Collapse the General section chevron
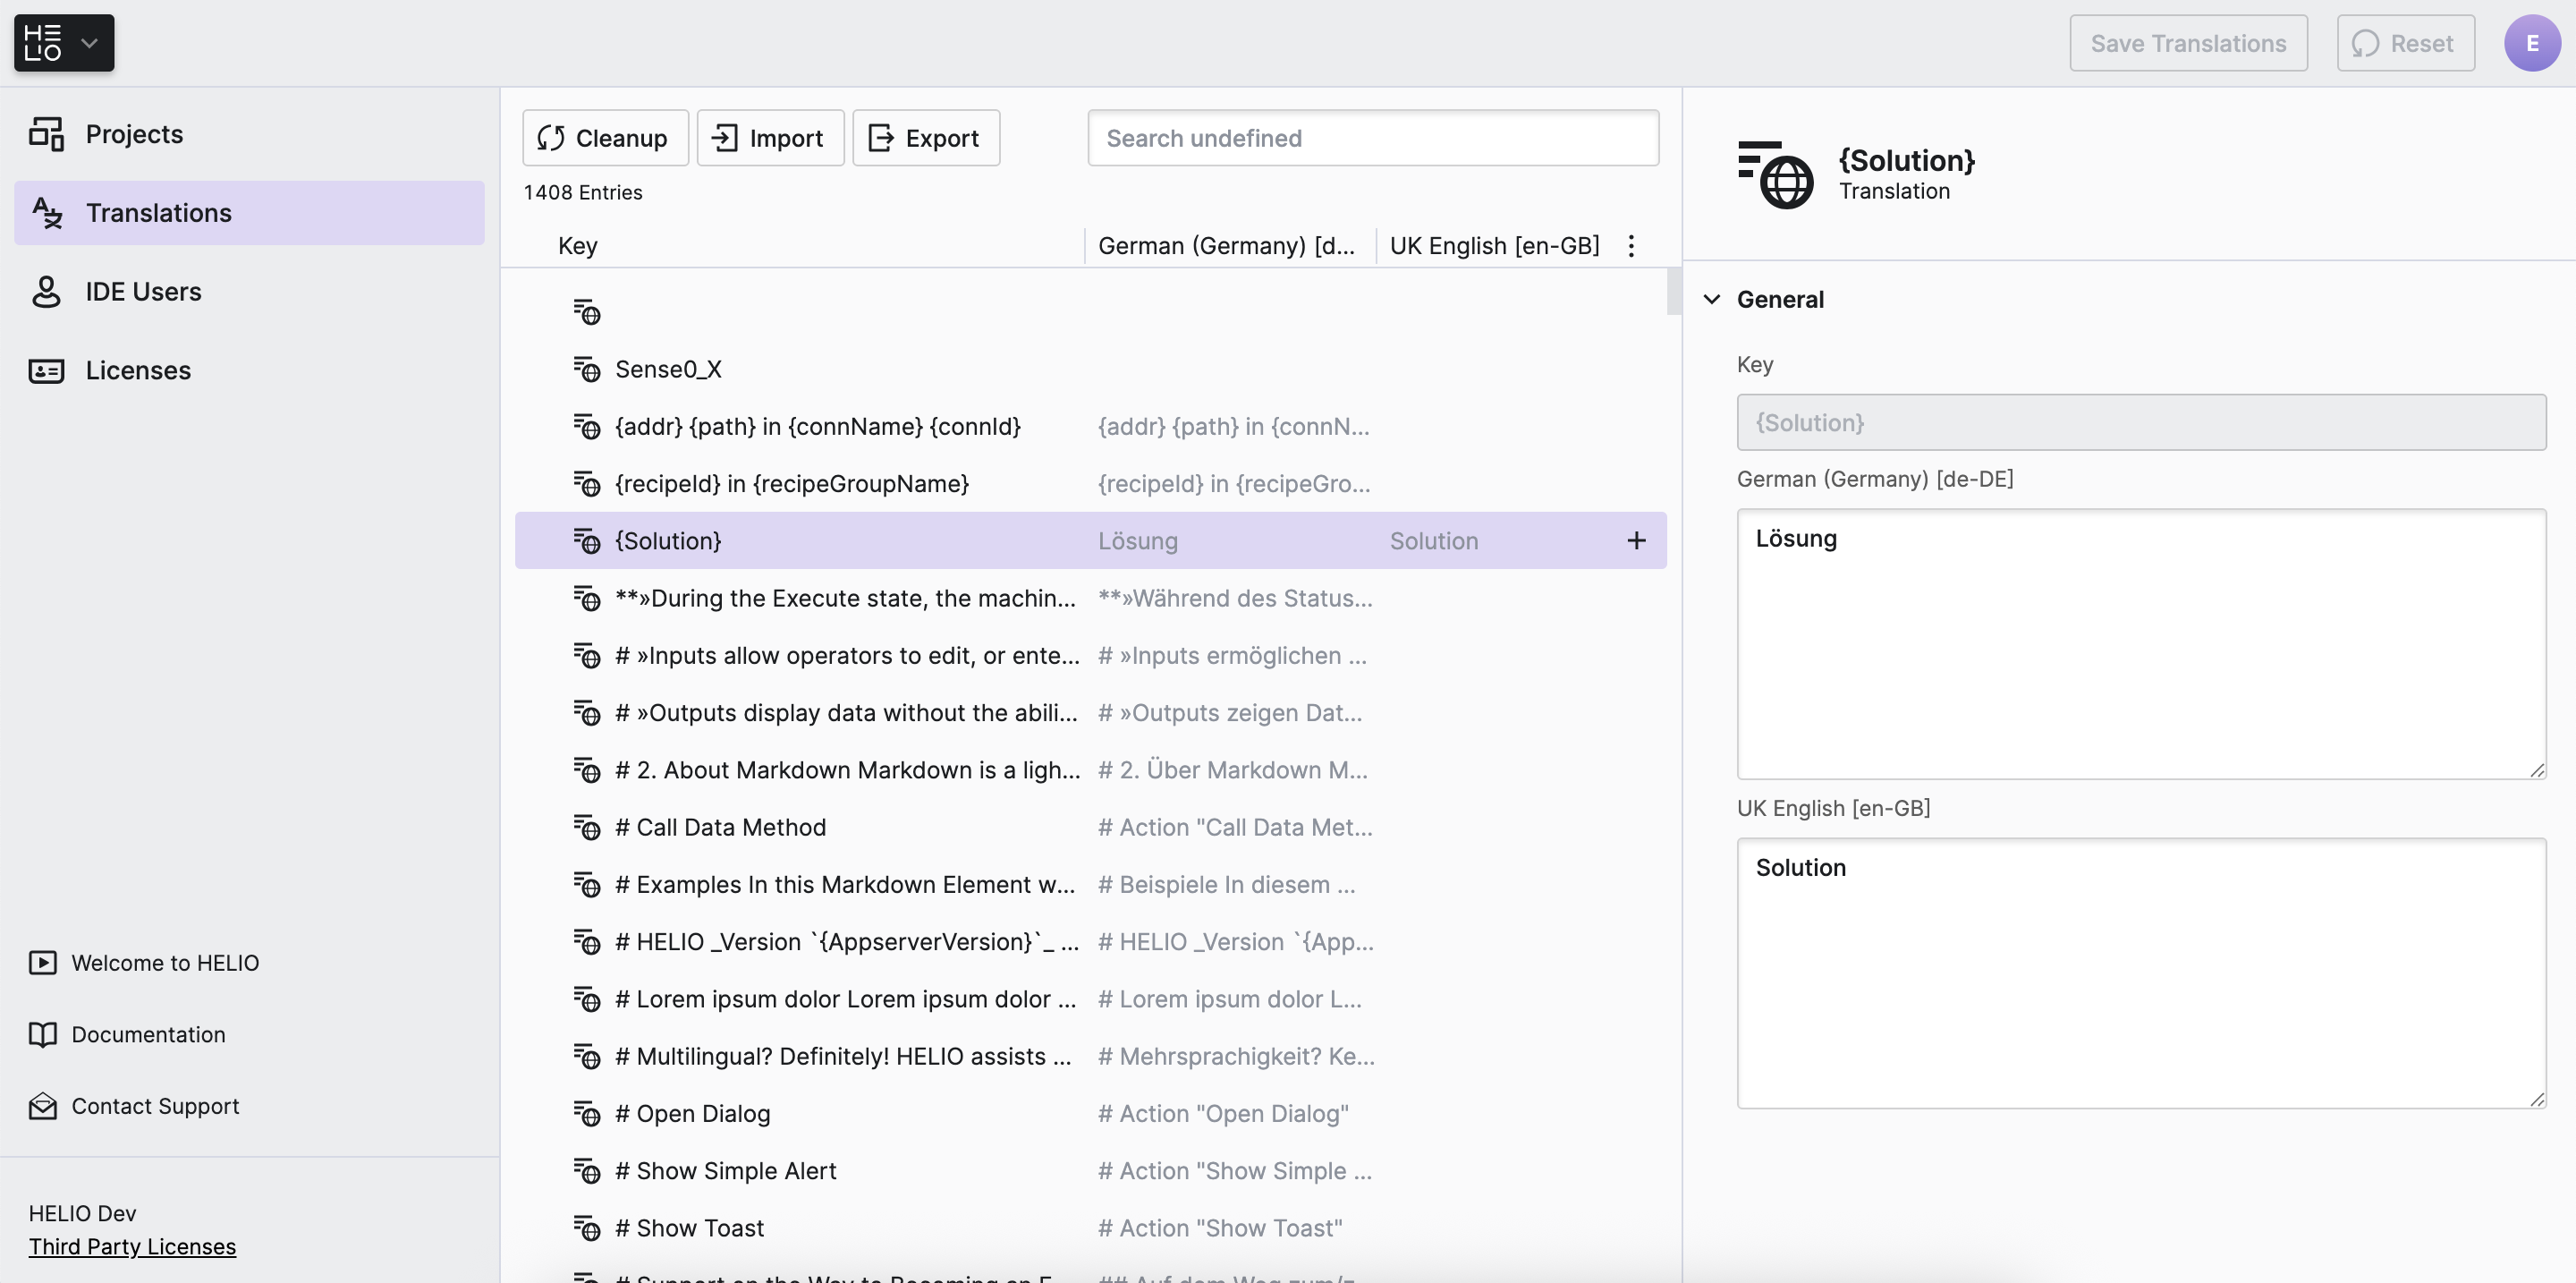The image size is (2576, 1283). (1712, 299)
